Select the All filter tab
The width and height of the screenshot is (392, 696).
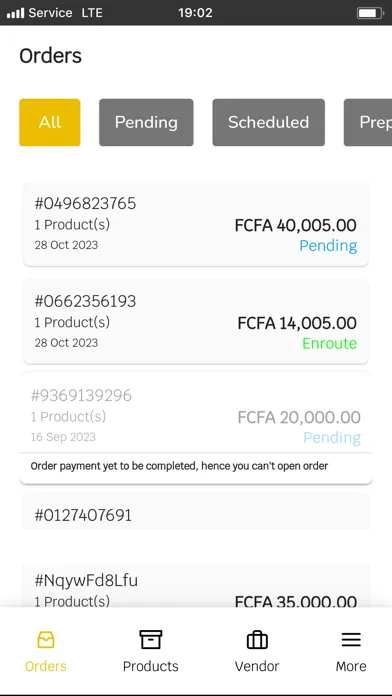[50, 122]
